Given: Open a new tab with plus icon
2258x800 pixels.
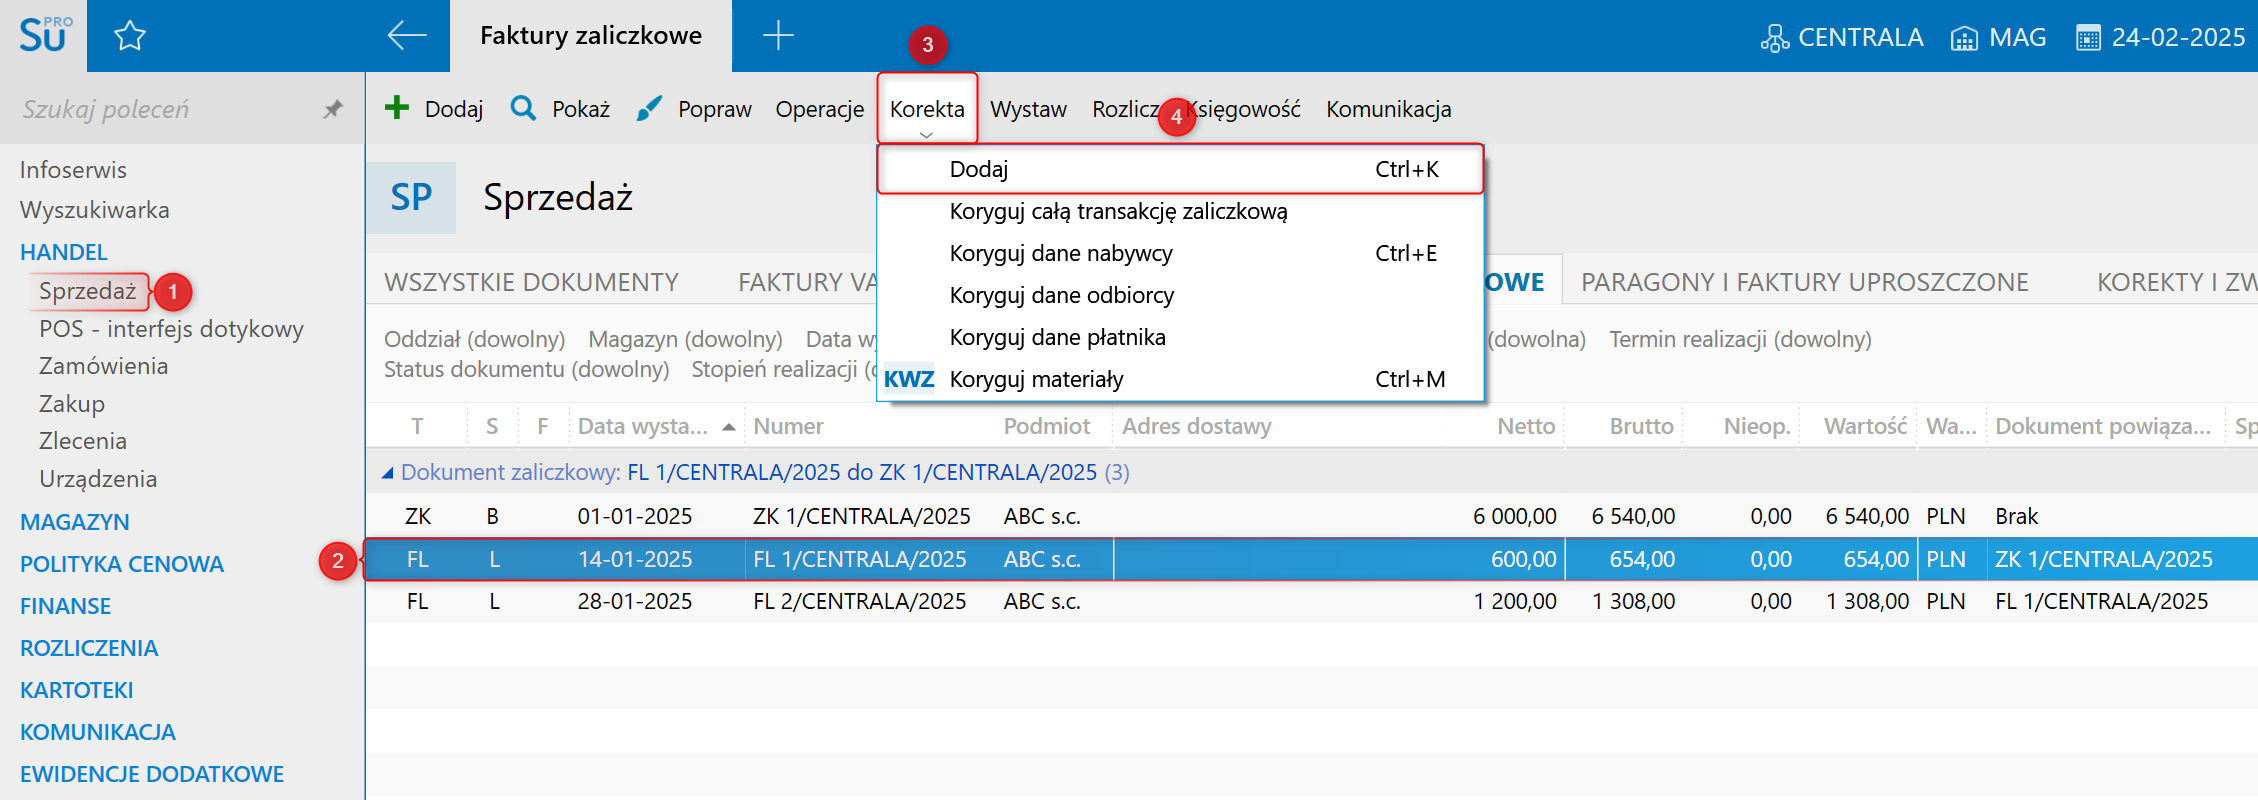Looking at the screenshot, I should pyautogui.click(x=778, y=36).
